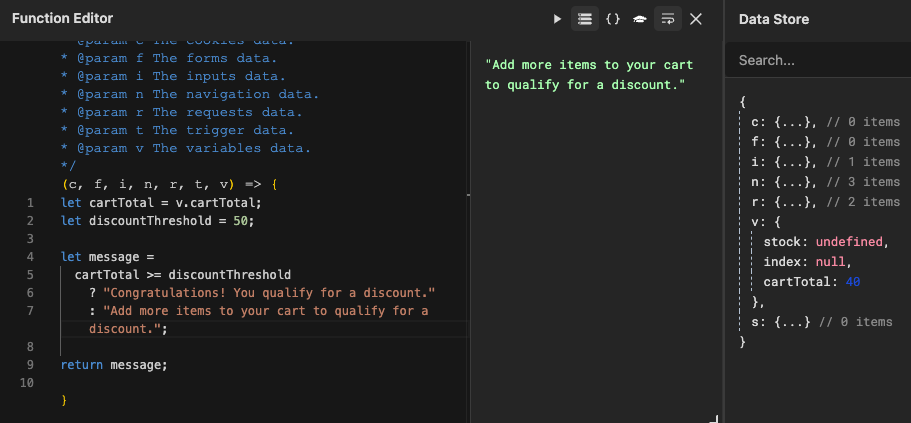
Task: Click the closing yellow brace of the function
Action: pos(64,401)
